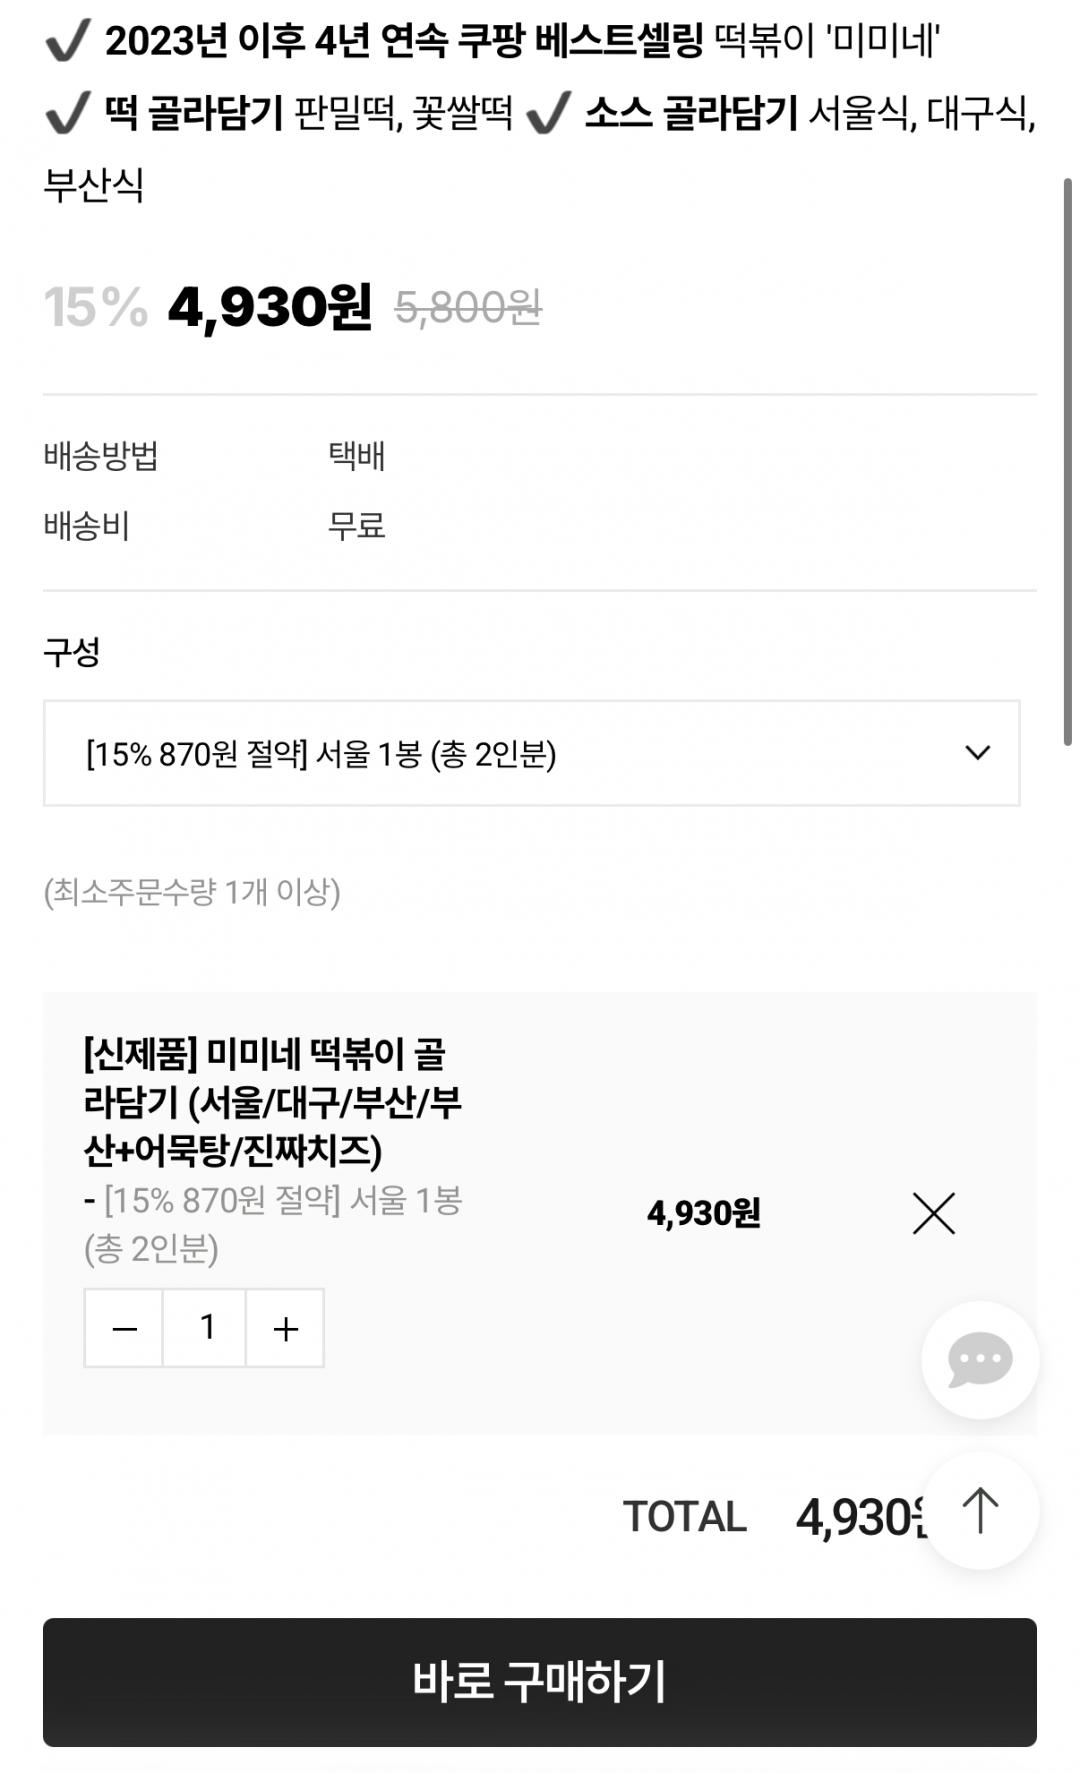Decrease quantity with the minus button
Image resolution: width=1080 pixels, height=1773 pixels.
coord(124,1328)
